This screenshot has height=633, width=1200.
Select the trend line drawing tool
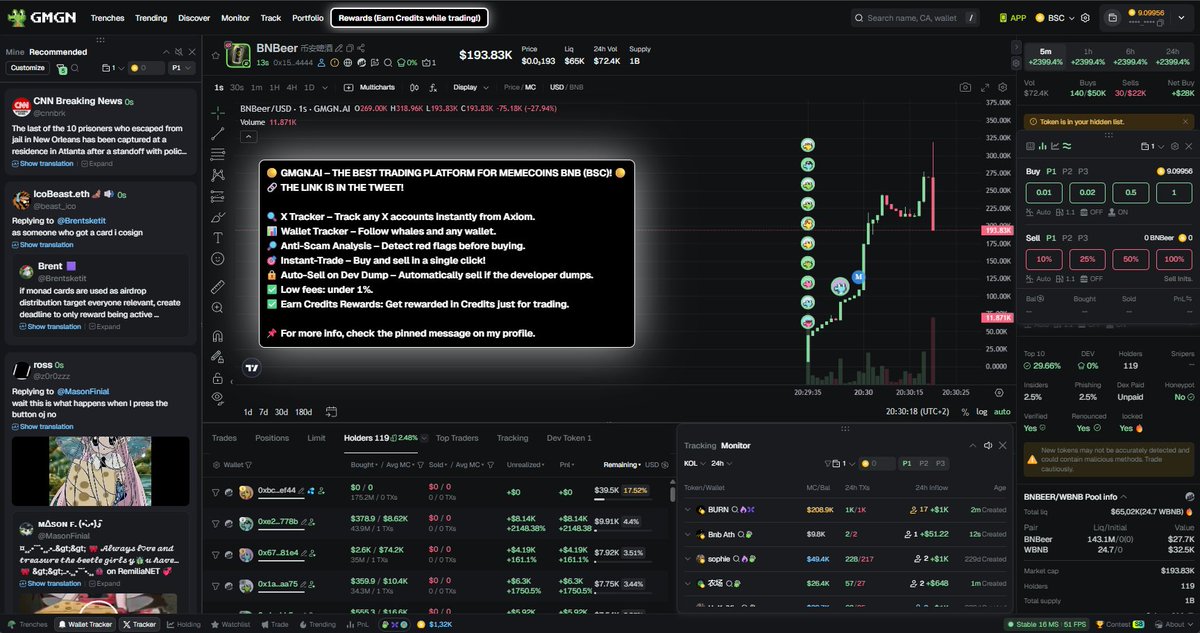pos(218,133)
